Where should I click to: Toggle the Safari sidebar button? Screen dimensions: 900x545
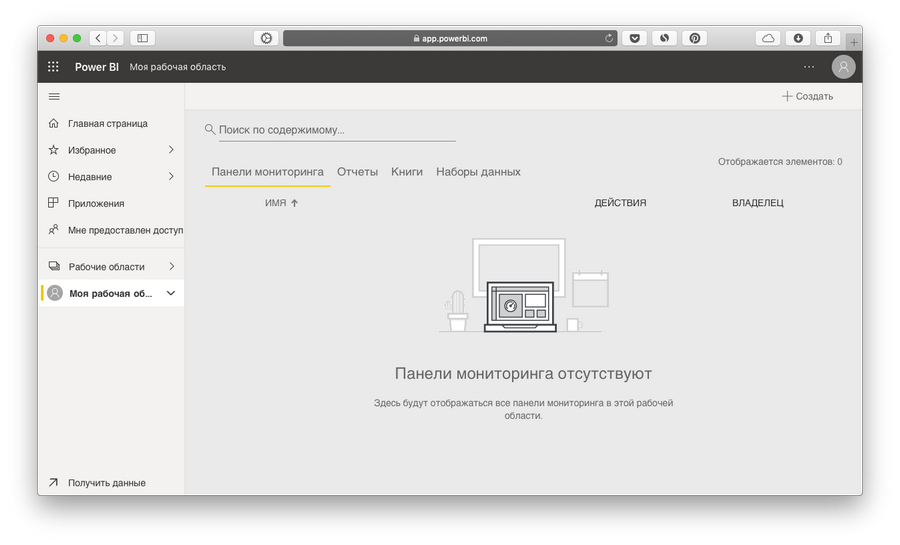pyautogui.click(x=142, y=38)
